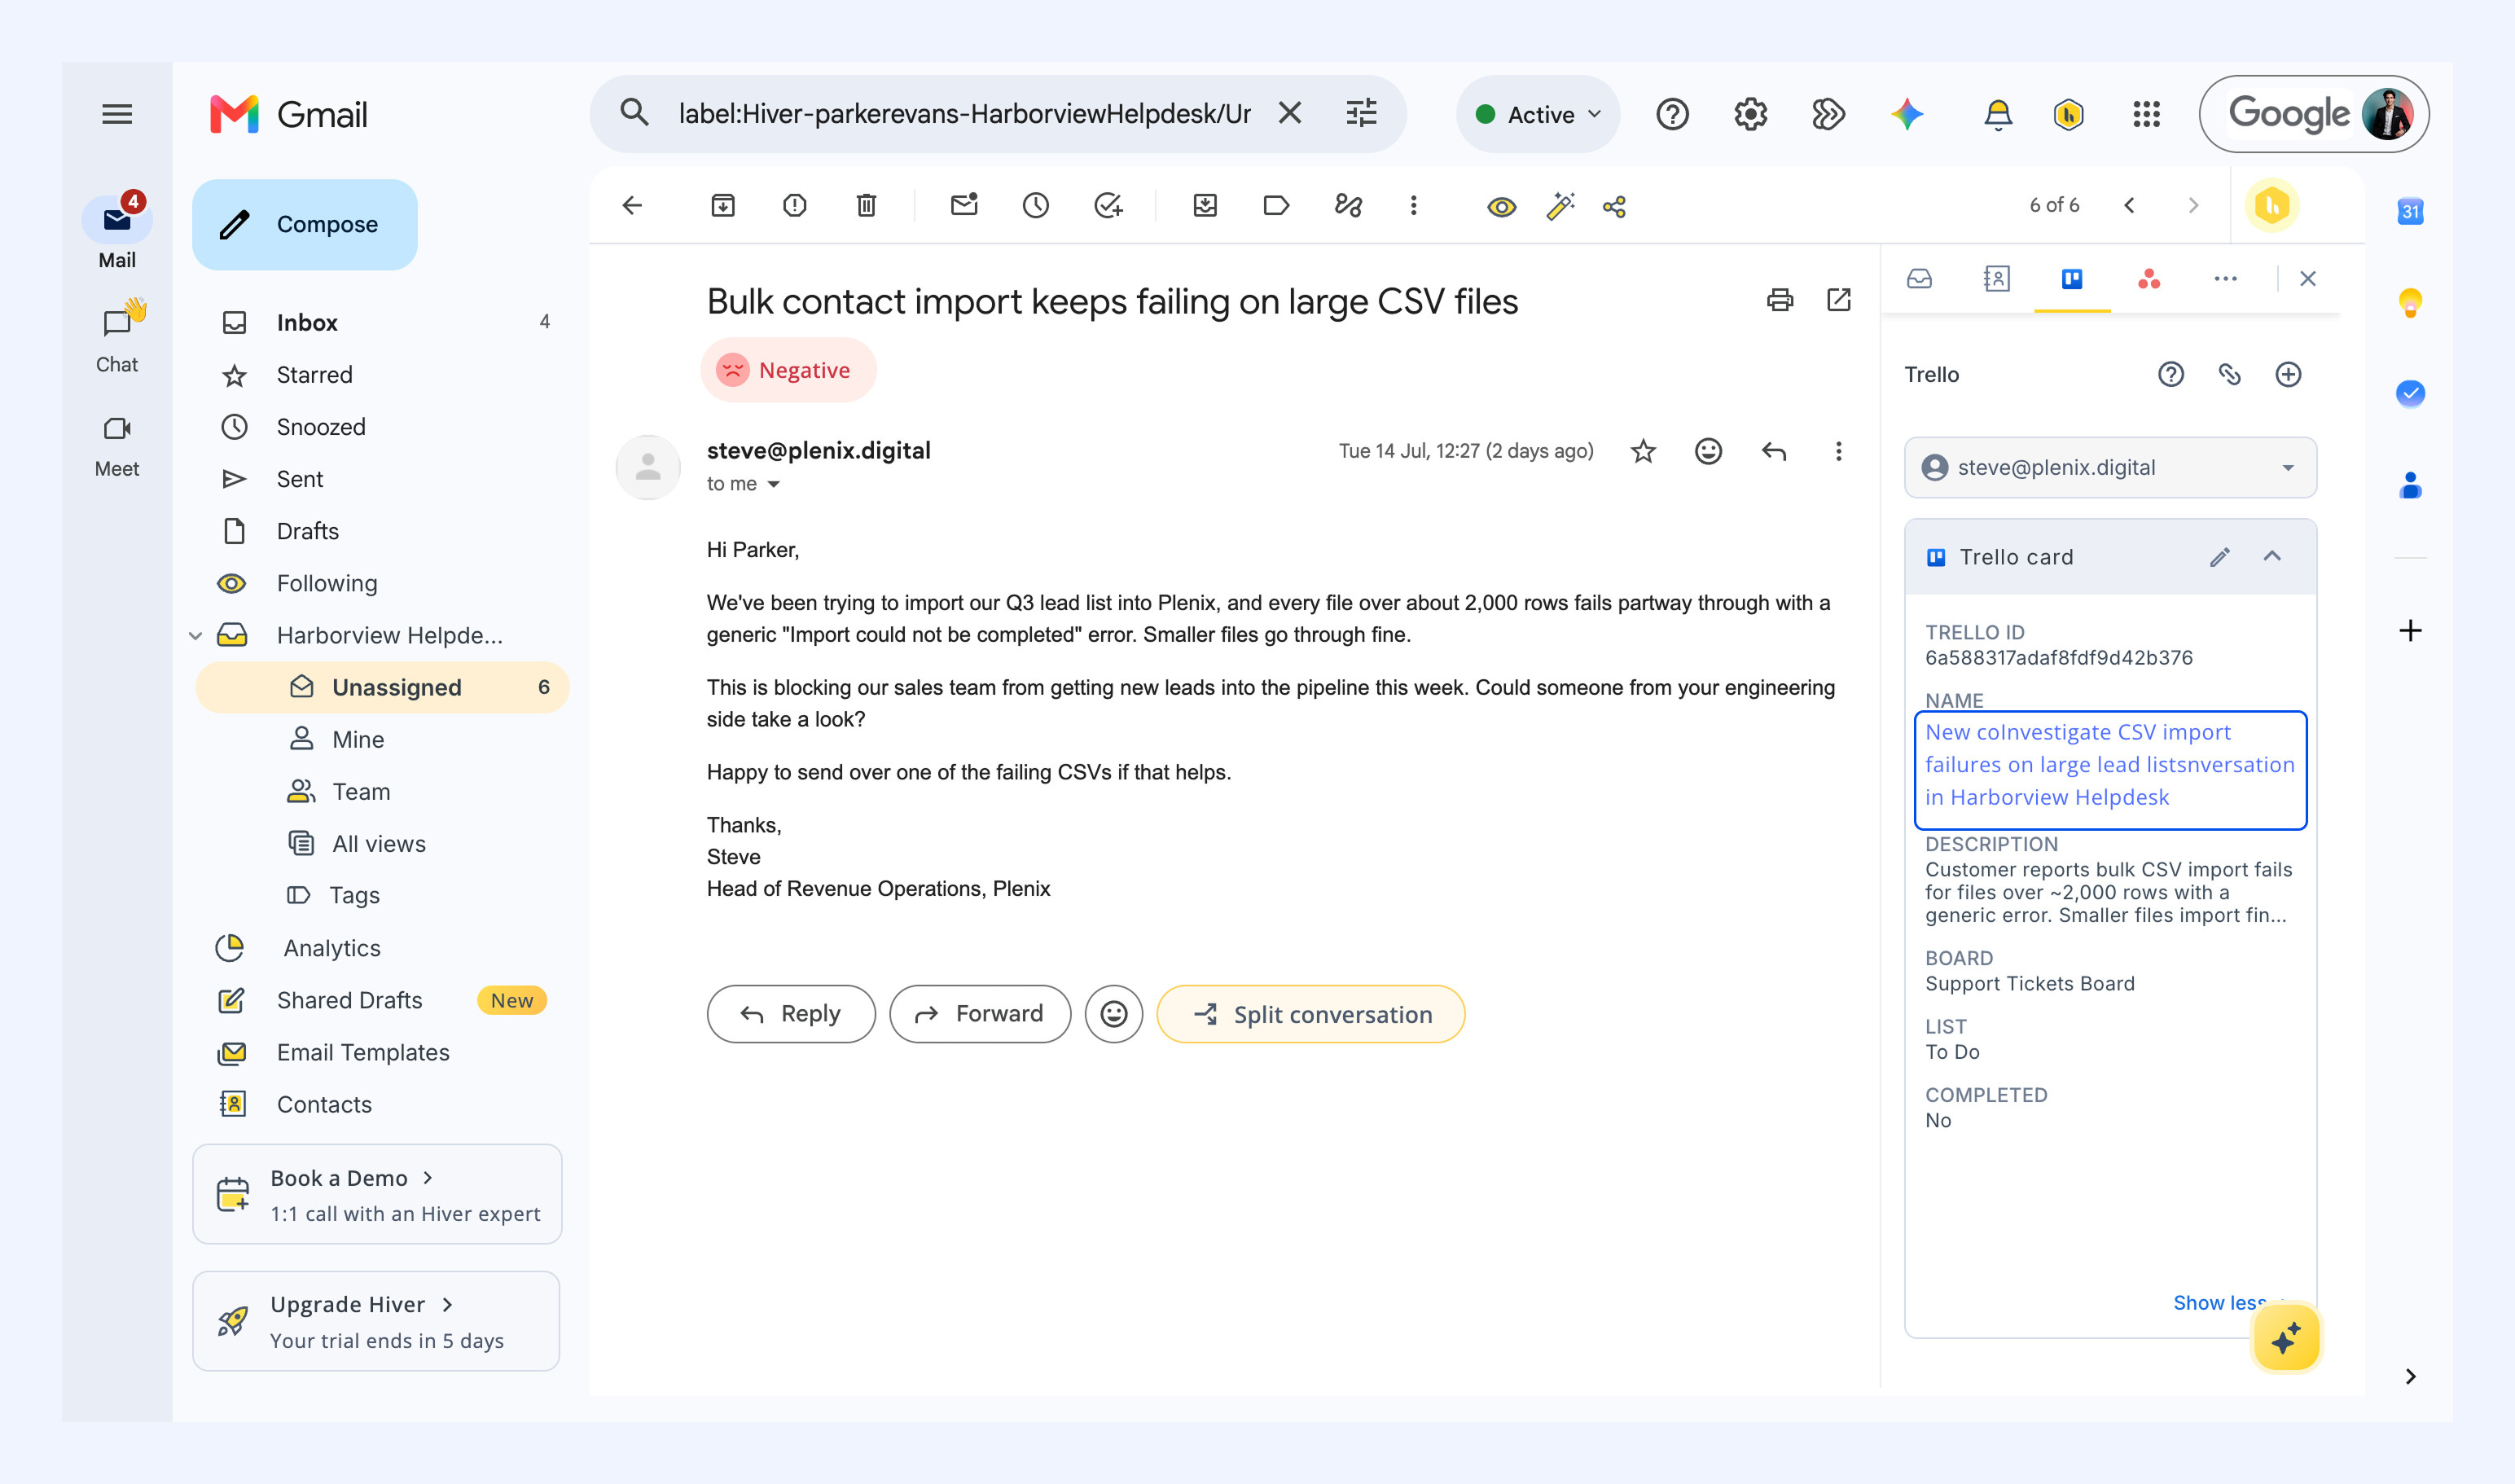Open the Trello card name link
This screenshot has height=1484, width=2515.
pyautogui.click(x=2110, y=765)
